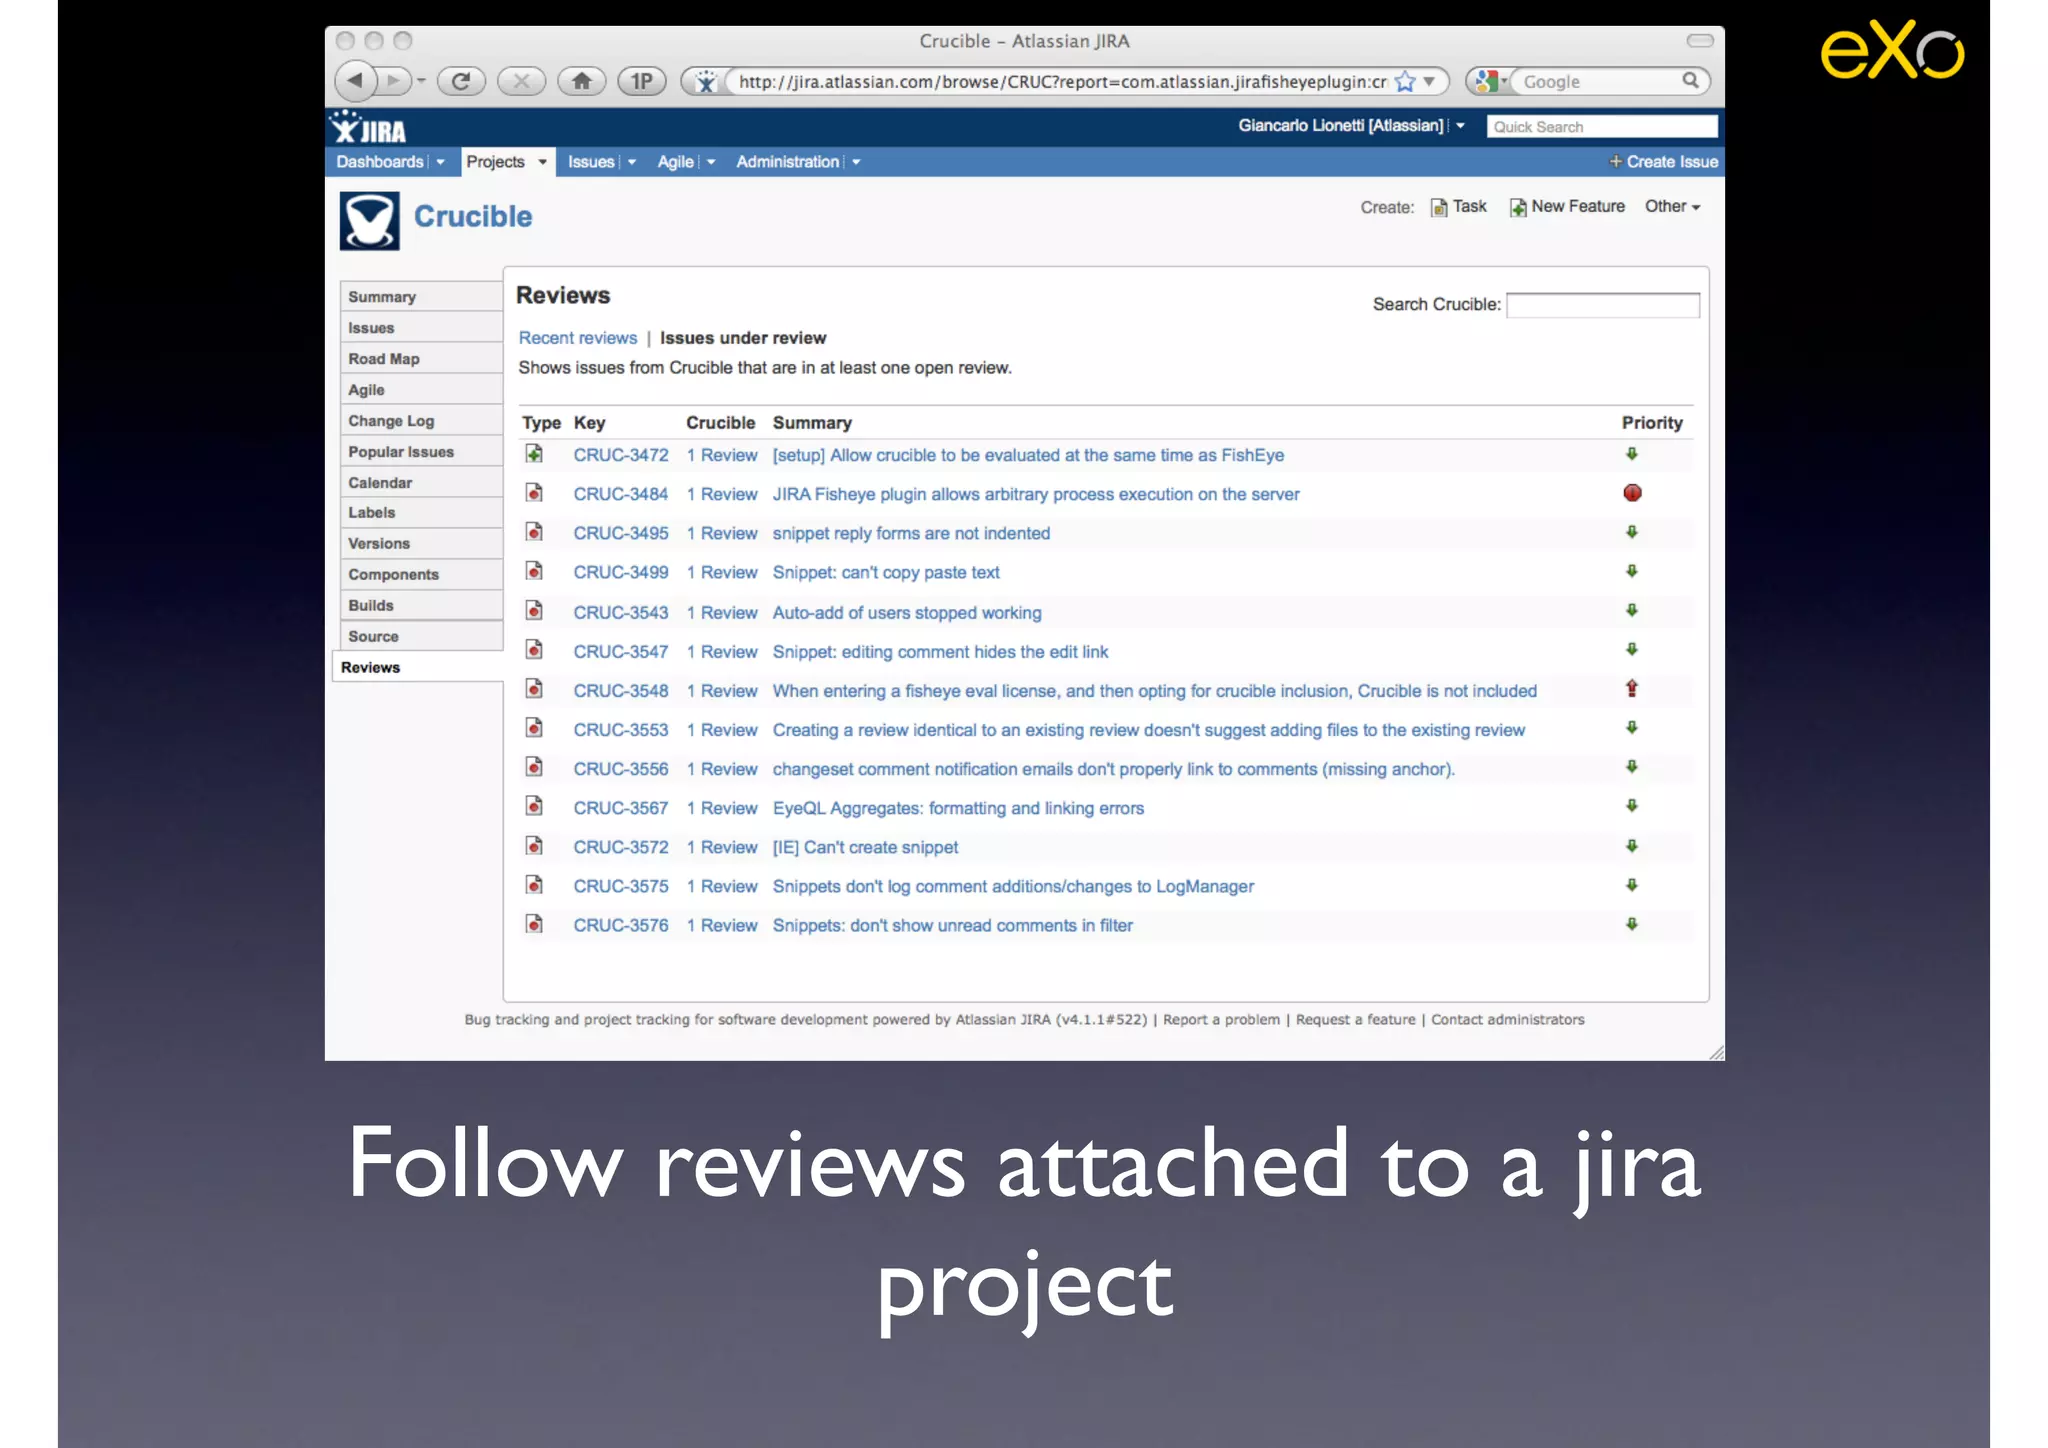Screen dimensions: 2048x1448
Task: Open the Calendar sidebar item
Action: [421, 483]
